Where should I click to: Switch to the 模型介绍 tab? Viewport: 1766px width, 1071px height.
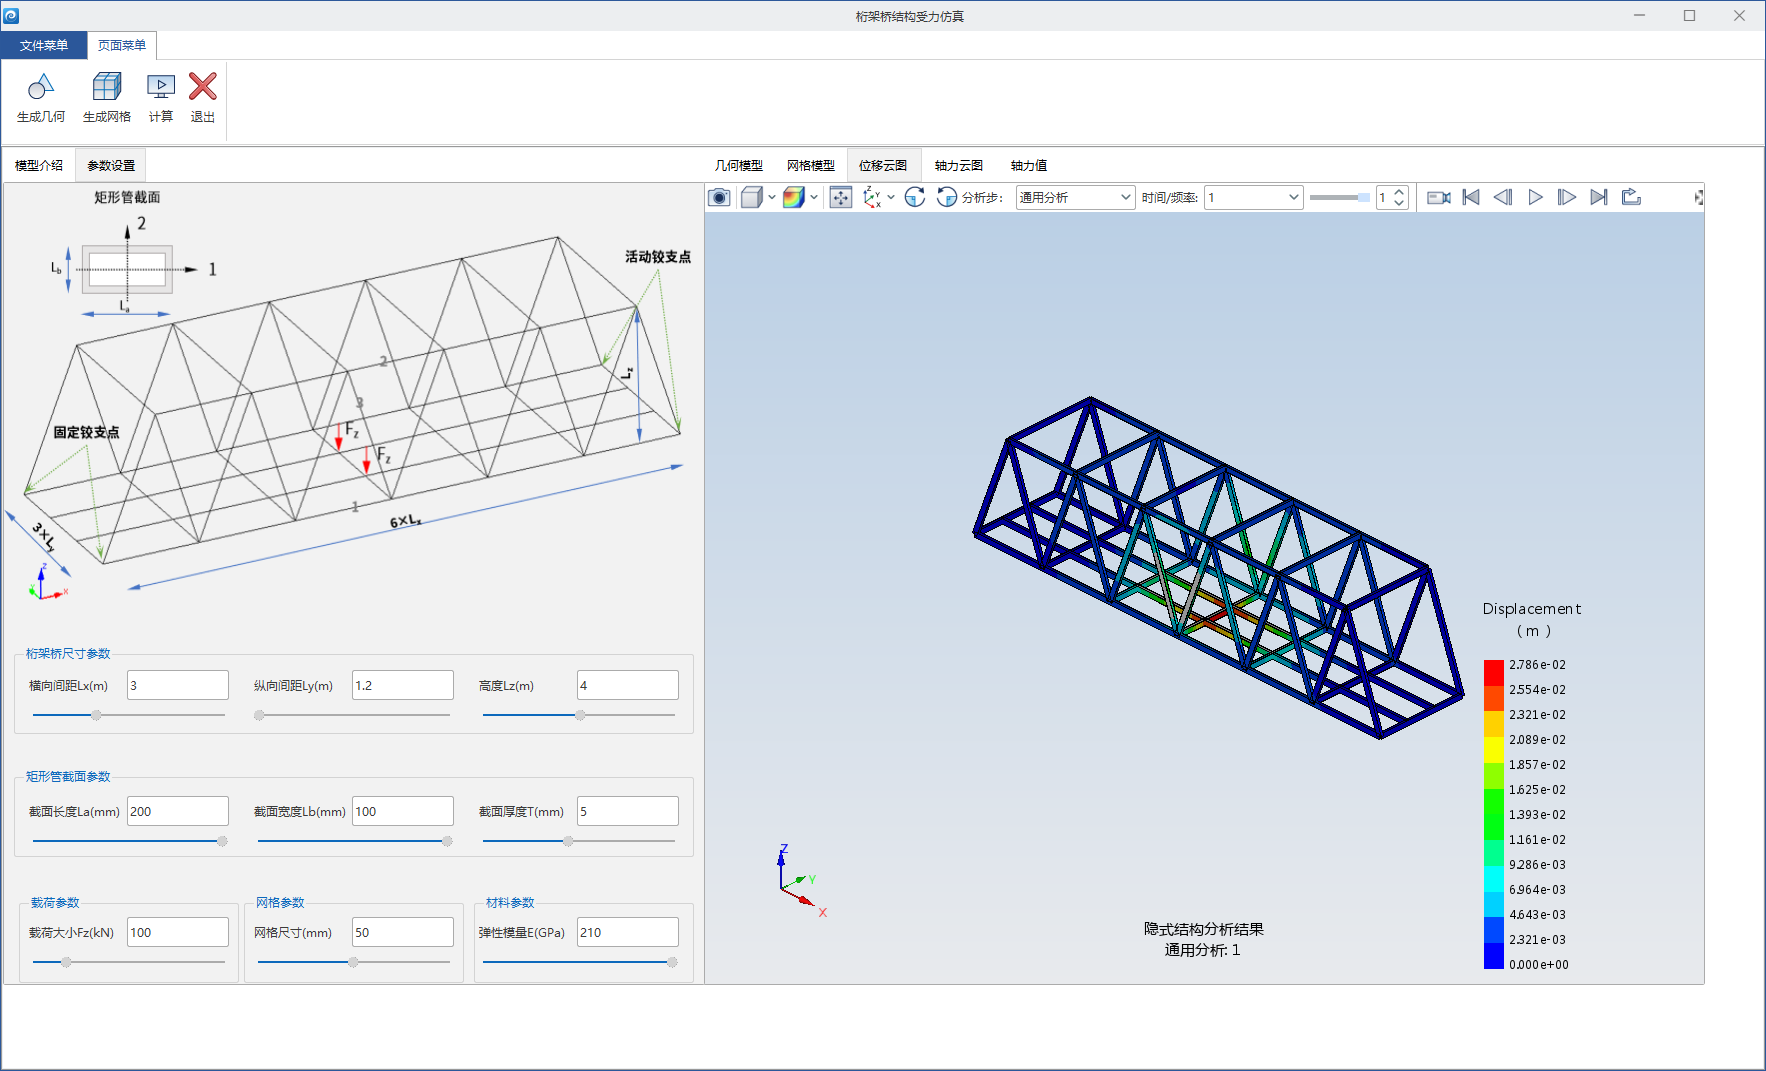coord(39,165)
